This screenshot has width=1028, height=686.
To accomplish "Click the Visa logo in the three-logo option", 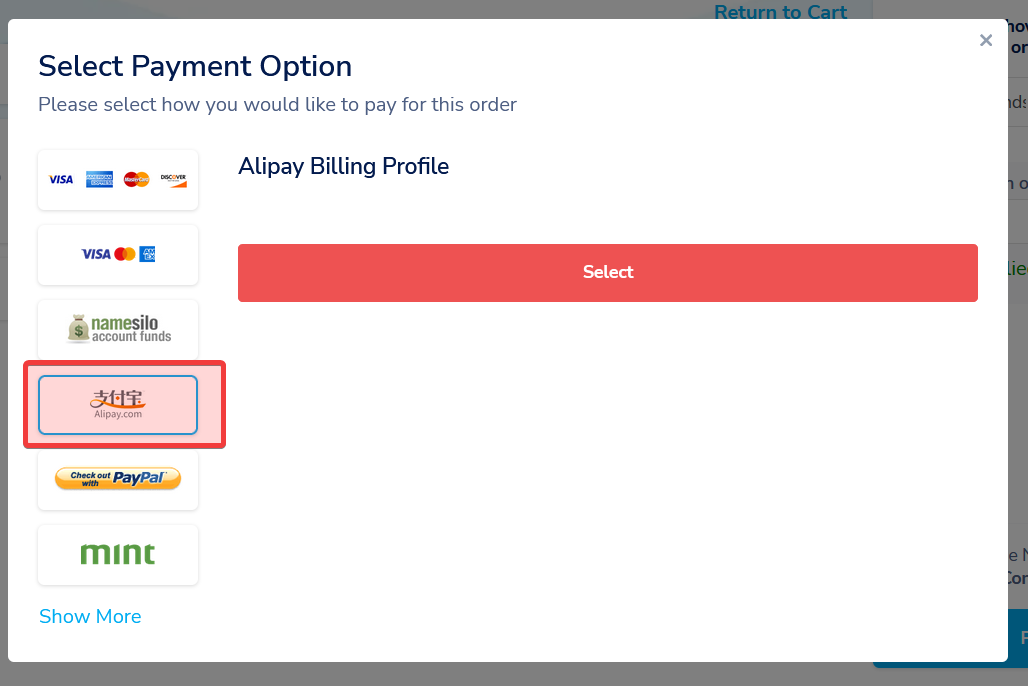I will (96, 254).
